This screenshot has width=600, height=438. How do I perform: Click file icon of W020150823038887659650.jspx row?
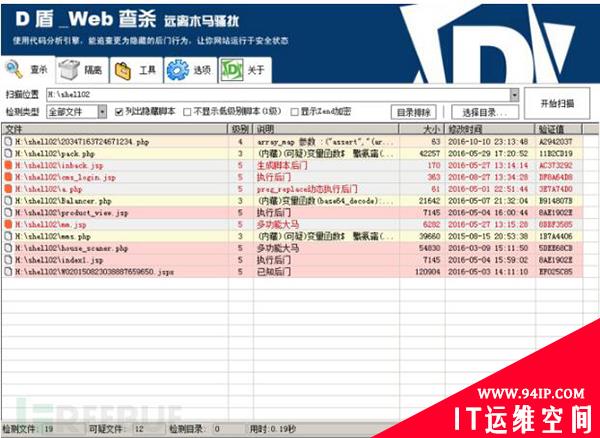8,272
